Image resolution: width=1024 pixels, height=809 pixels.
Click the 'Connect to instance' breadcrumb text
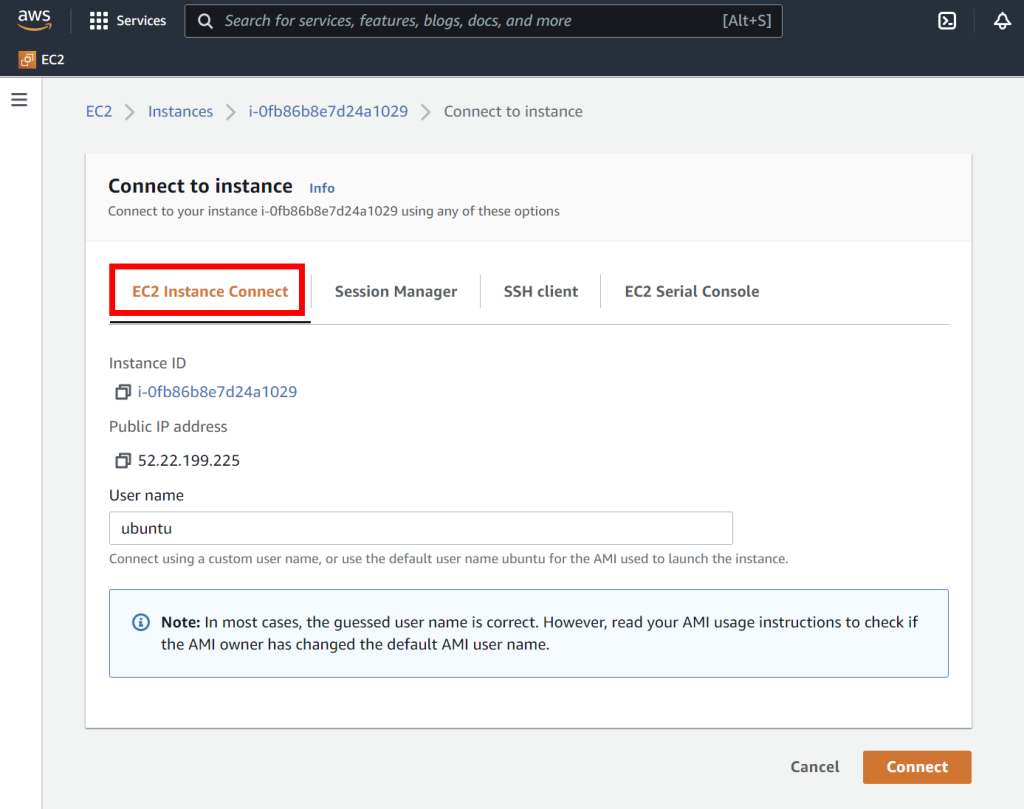(x=513, y=112)
